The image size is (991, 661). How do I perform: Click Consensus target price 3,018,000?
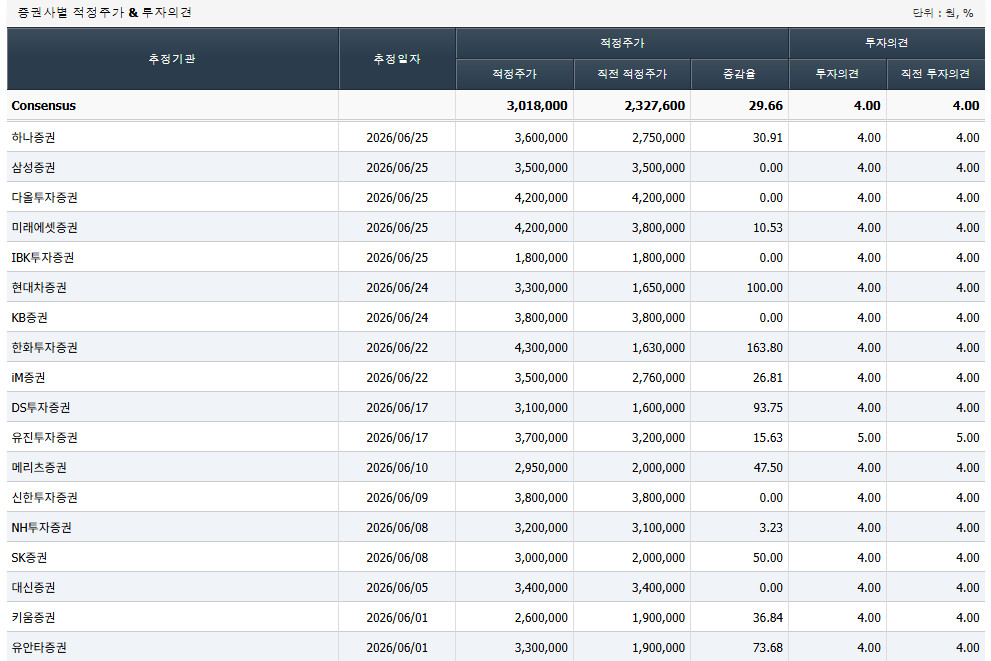(537, 106)
